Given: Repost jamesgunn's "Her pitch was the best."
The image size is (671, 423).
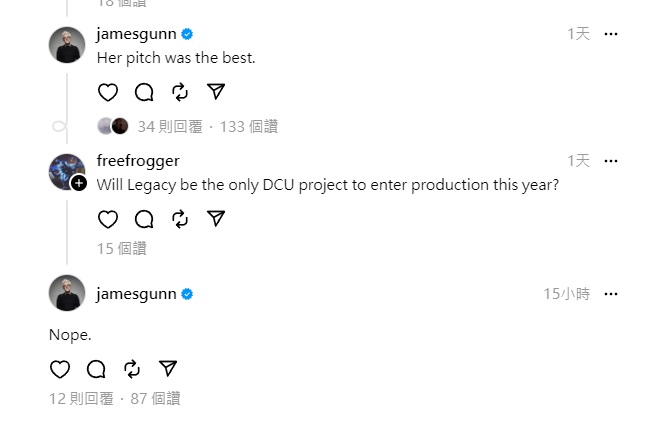Looking at the screenshot, I should 180,92.
